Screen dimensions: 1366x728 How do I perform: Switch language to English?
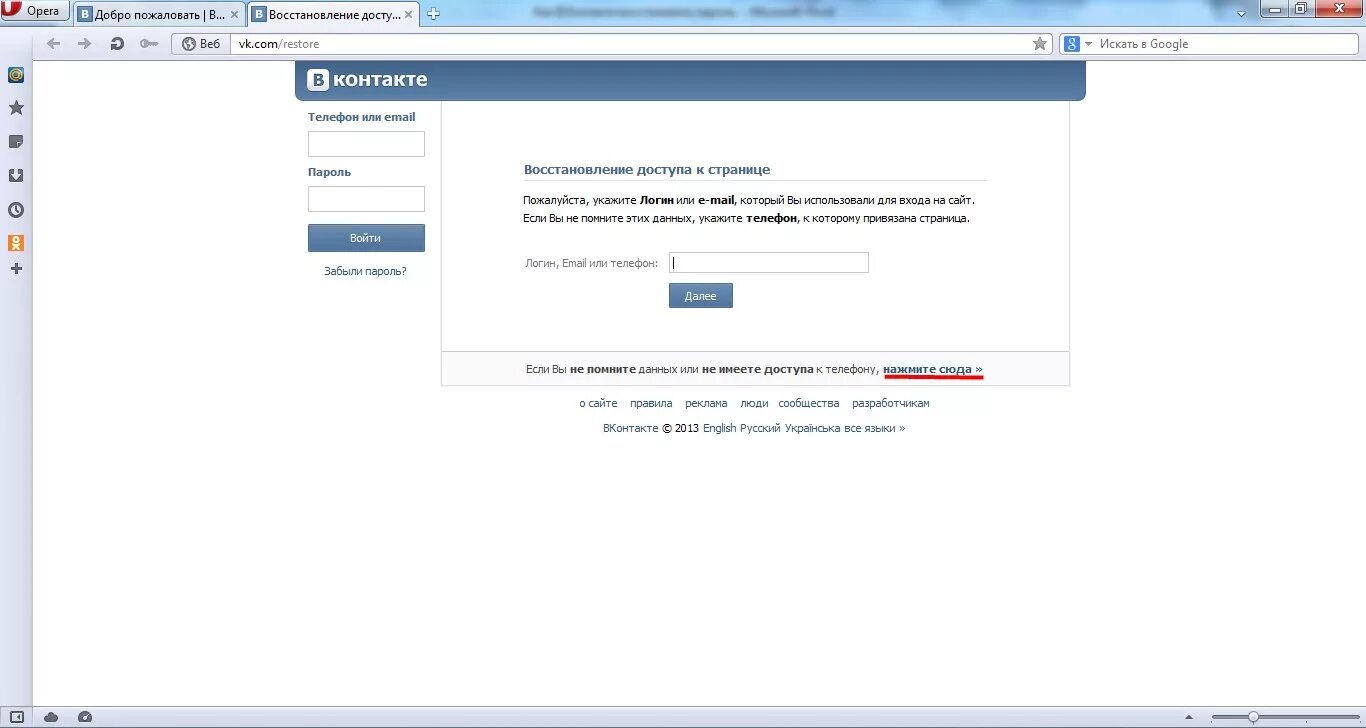coord(719,428)
